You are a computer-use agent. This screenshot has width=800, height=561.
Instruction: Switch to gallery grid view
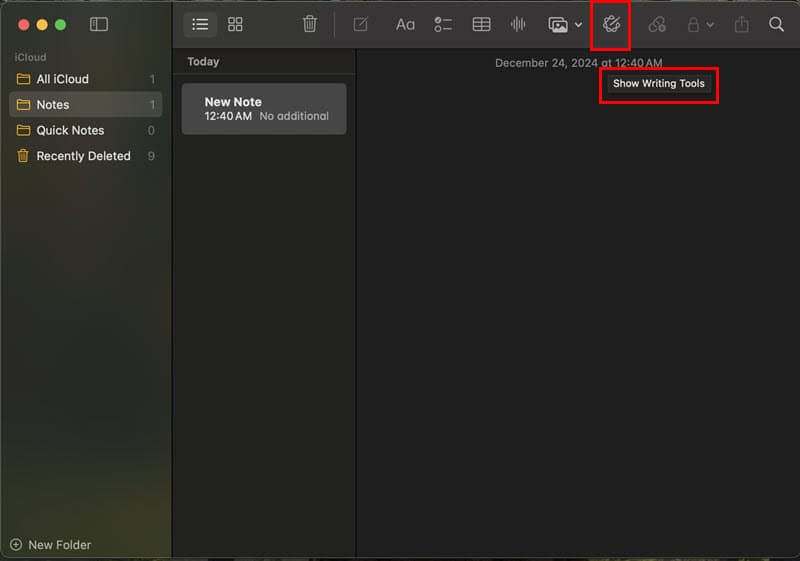pos(235,24)
